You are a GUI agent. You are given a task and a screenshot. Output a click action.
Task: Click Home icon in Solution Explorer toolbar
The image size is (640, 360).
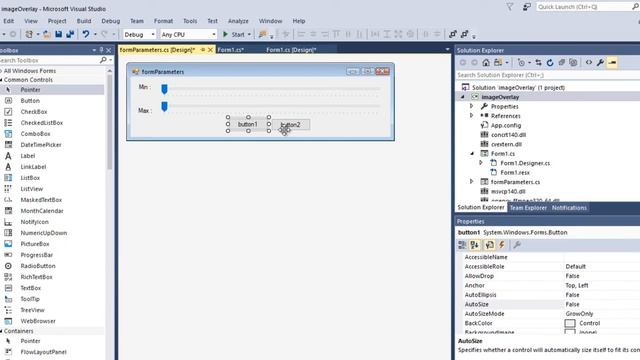(x=486, y=62)
